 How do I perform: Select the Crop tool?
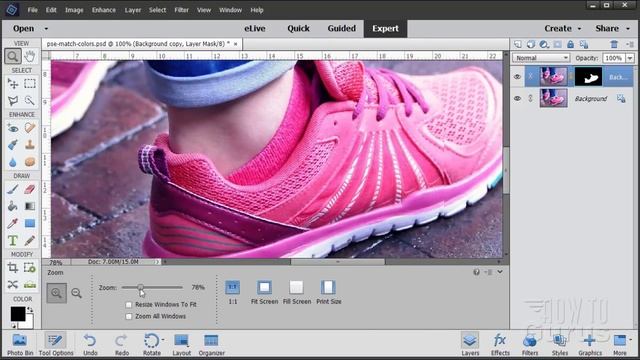[x=13, y=268]
